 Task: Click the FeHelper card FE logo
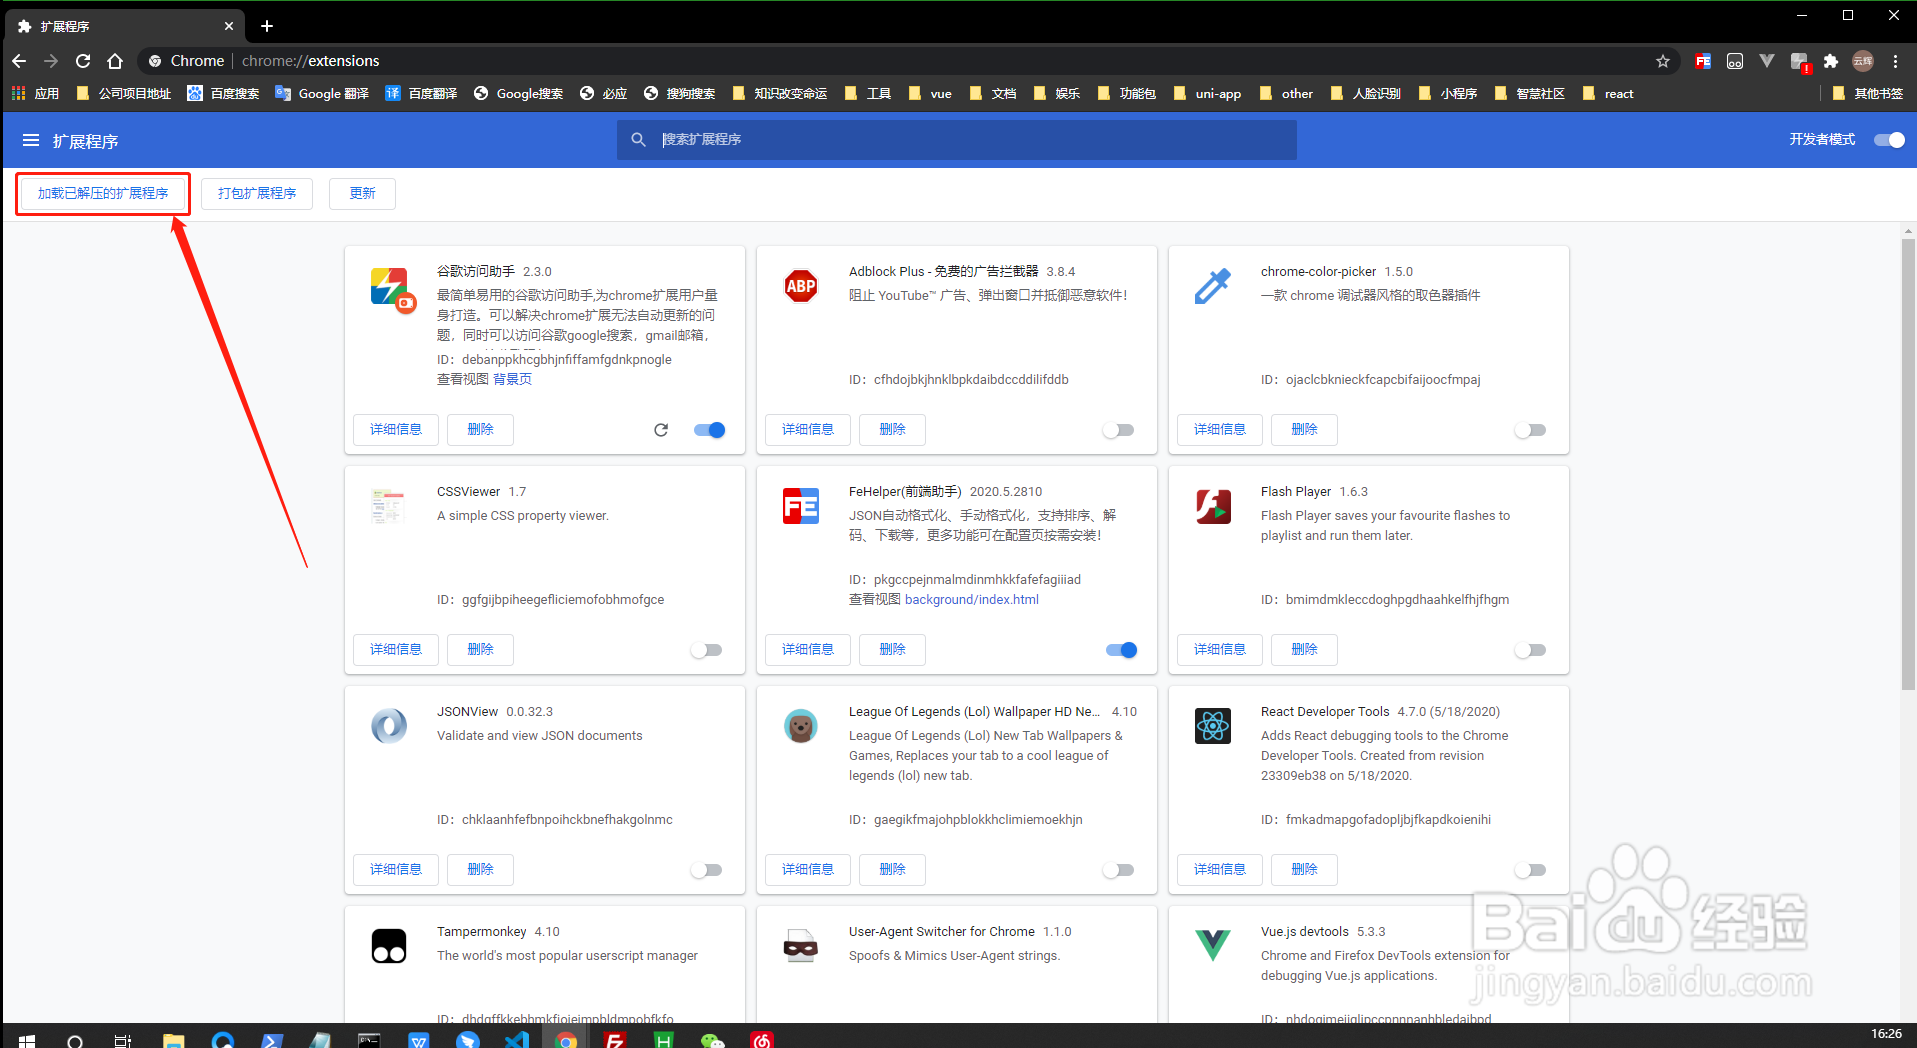pos(801,507)
